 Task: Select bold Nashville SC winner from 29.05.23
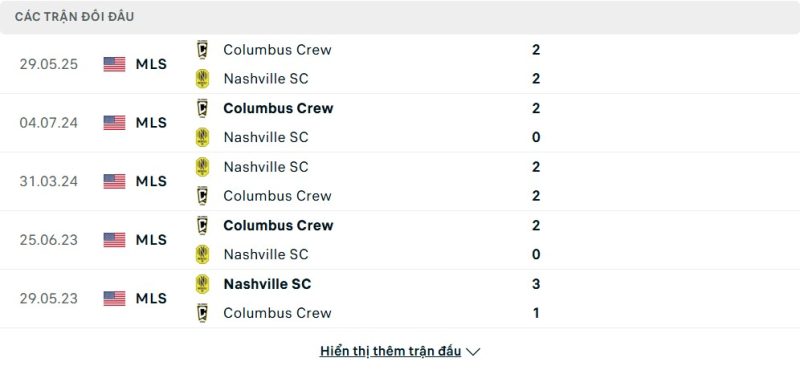267,284
